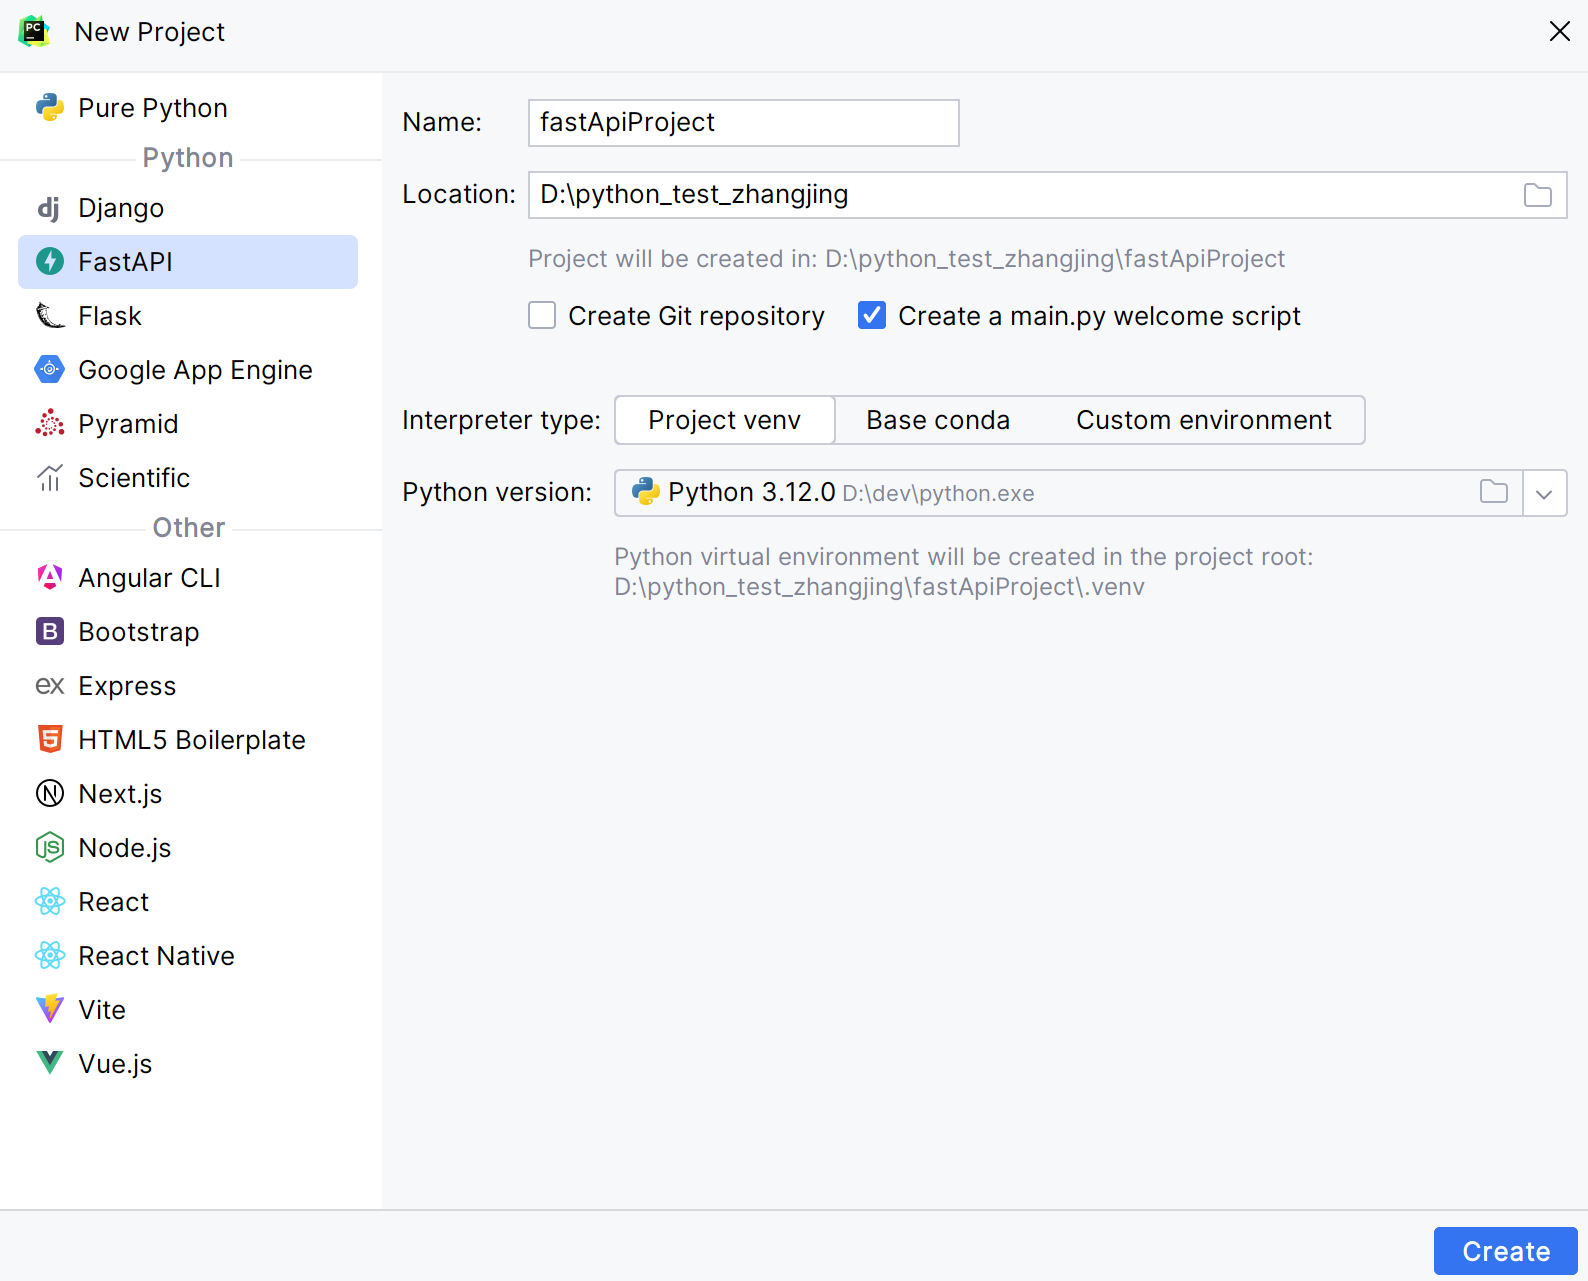Click the Django "dj" icon
Image resolution: width=1588 pixels, height=1281 pixels.
49,208
